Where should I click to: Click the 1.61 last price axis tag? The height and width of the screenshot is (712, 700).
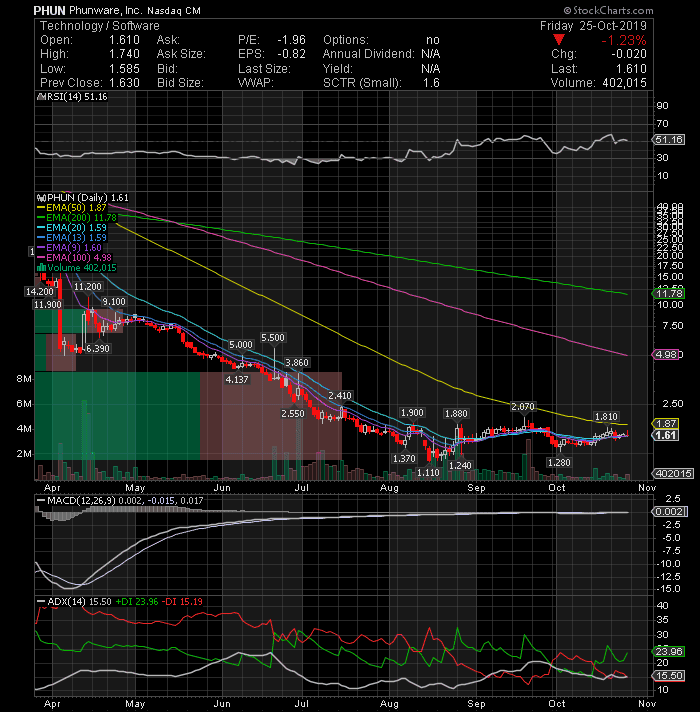click(x=666, y=435)
